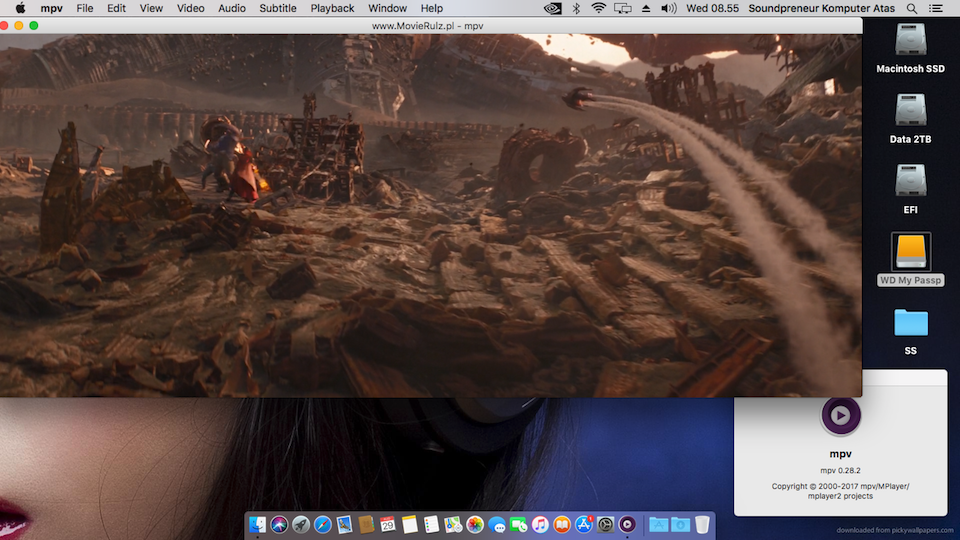960x540 pixels.
Task: Open App Store from the Dock
Action: tap(583, 525)
